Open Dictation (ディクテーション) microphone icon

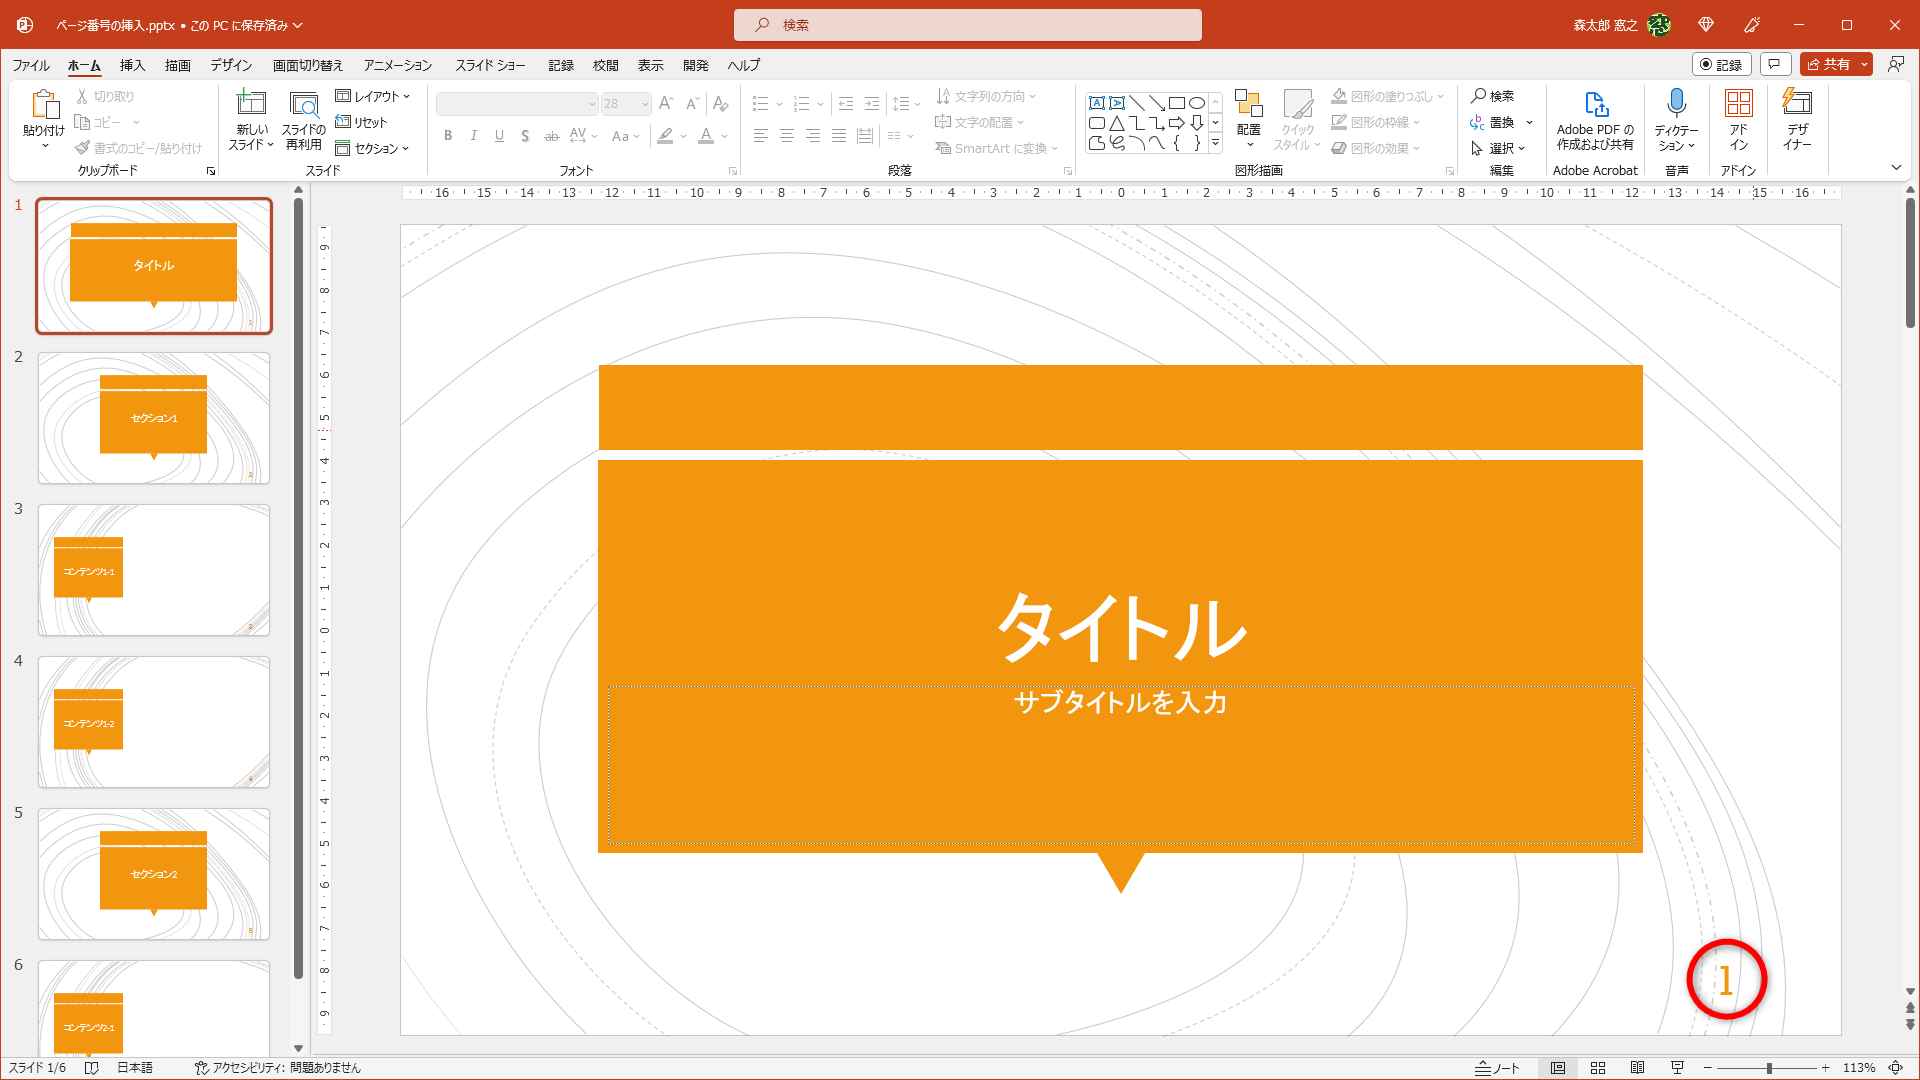point(1676,104)
